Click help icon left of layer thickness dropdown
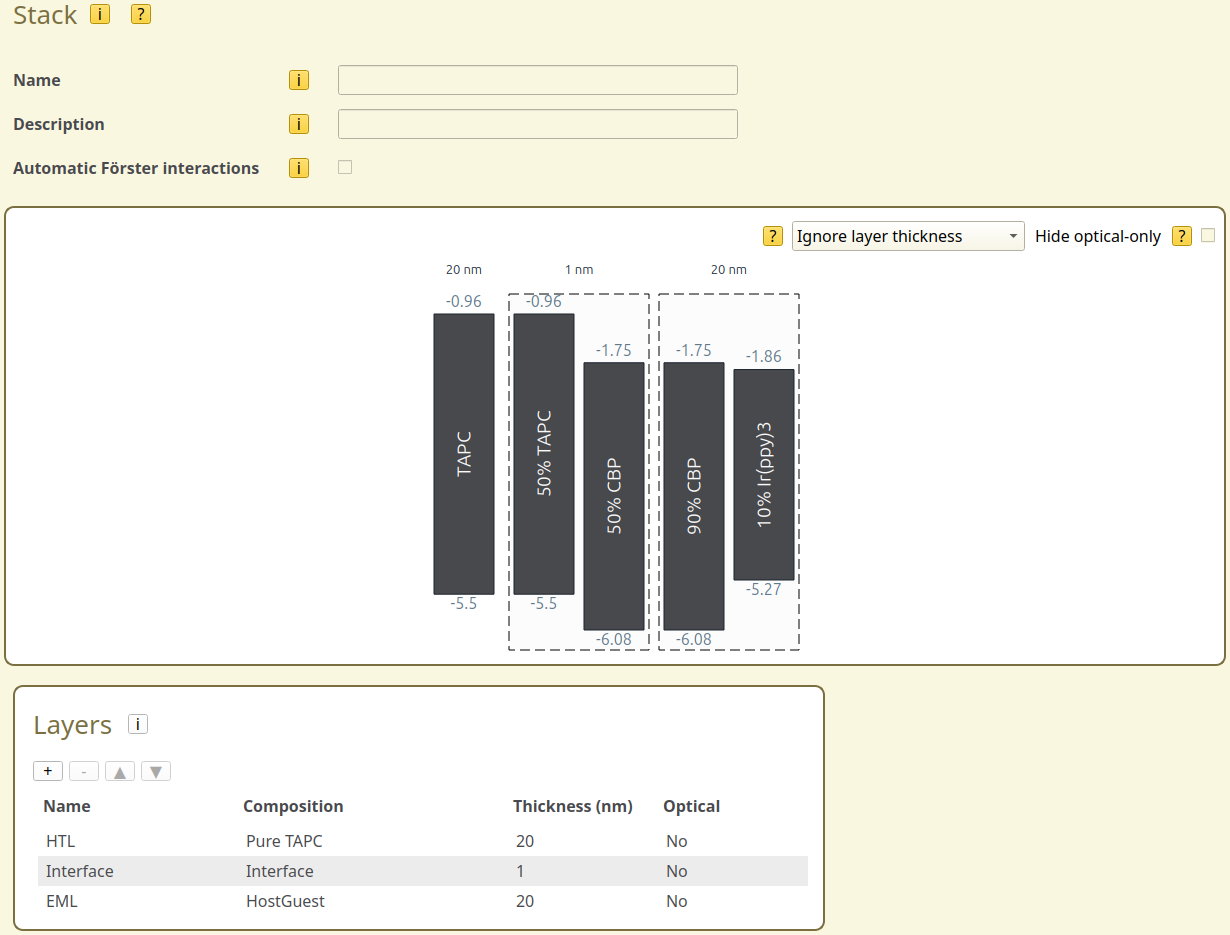The height and width of the screenshot is (935, 1230). click(x=773, y=236)
